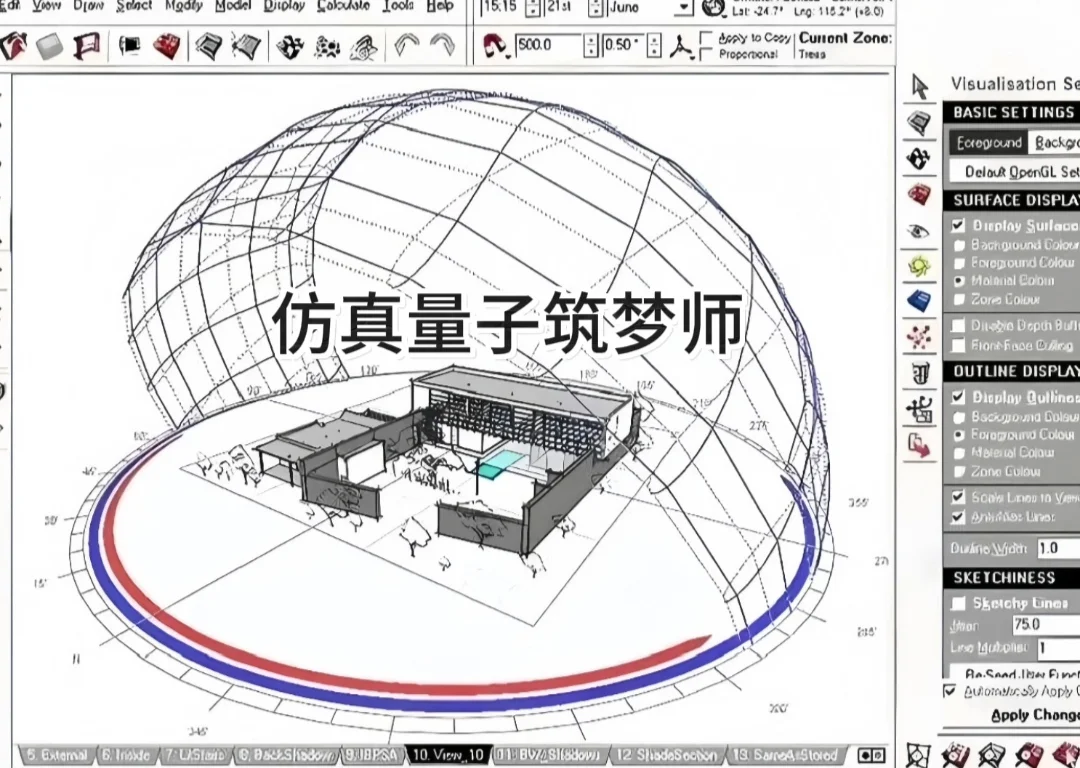The width and height of the screenshot is (1080, 768).
Task: Open the Calculate menu
Action: [343, 6]
